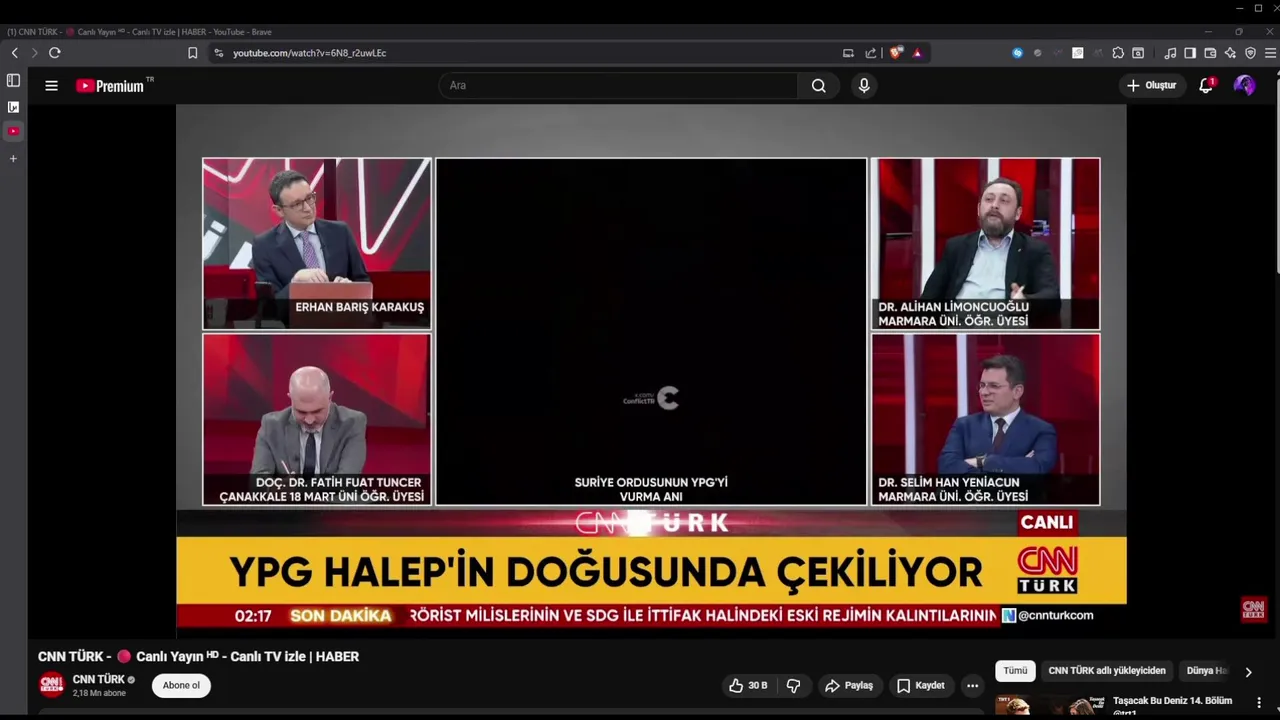Select the YouTube entry in the browser sidebar
1280x720 pixels.
tap(13, 131)
